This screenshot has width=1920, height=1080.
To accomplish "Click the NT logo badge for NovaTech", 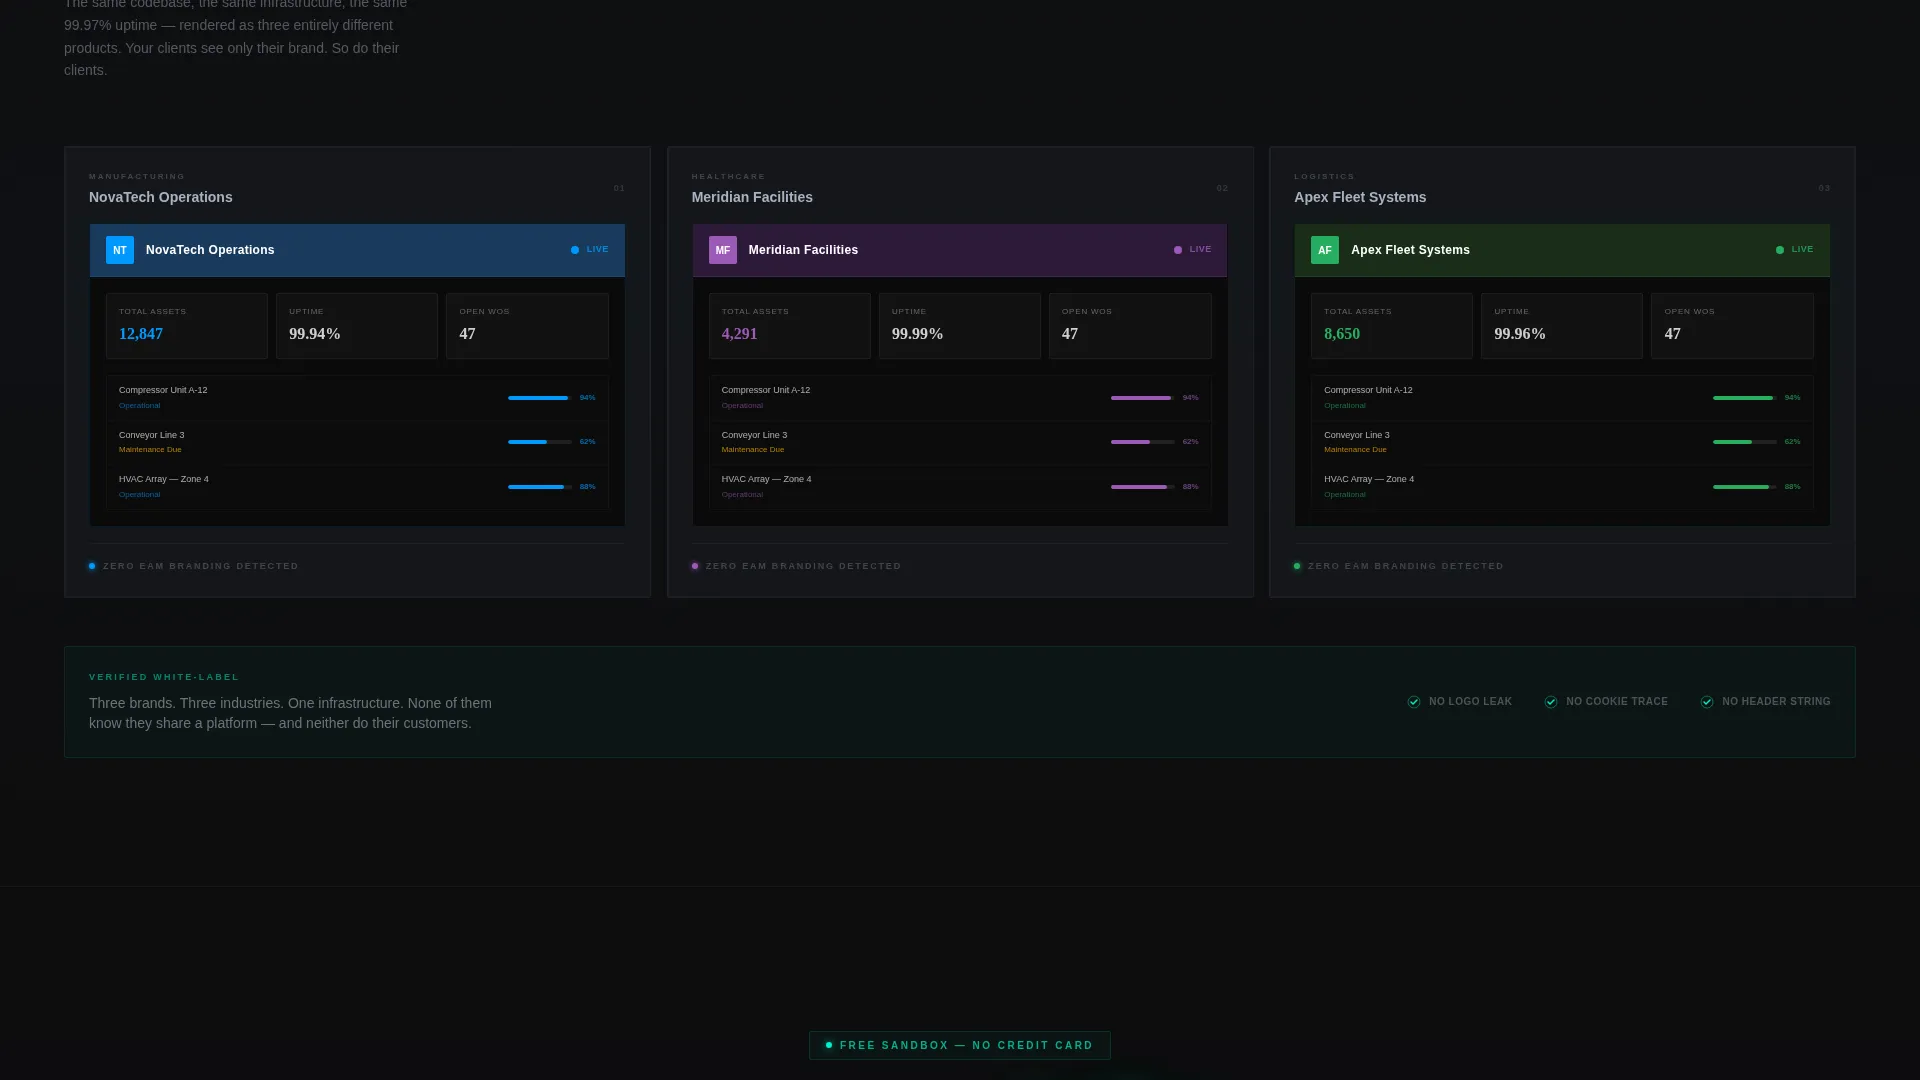I will [x=120, y=250].
